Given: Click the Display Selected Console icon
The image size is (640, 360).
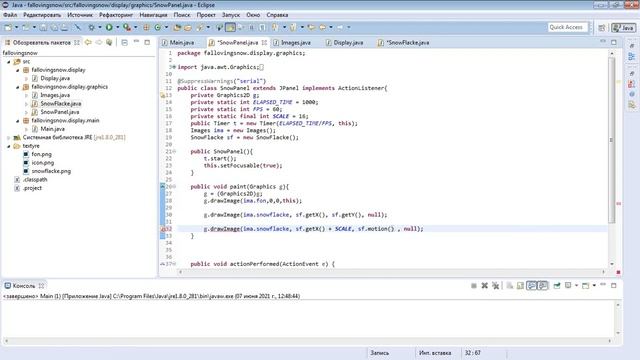Looking at the screenshot, I should 568,286.
